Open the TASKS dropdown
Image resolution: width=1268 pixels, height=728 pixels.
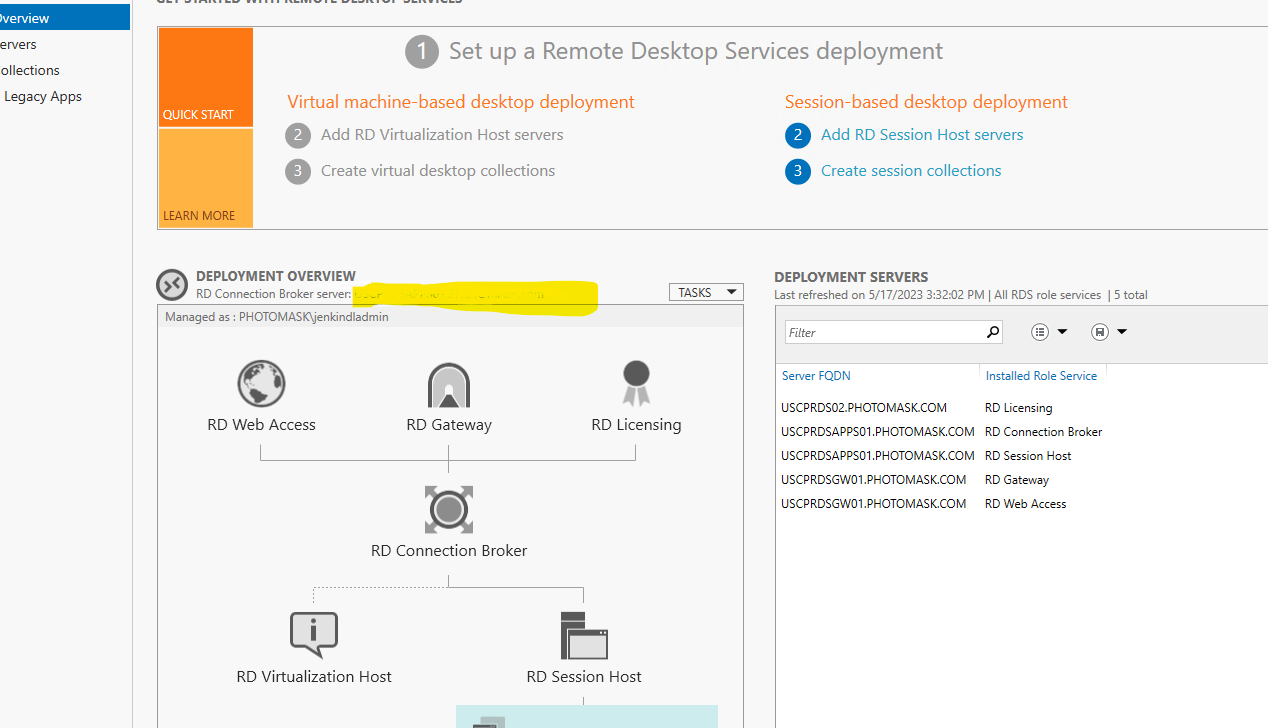[706, 292]
